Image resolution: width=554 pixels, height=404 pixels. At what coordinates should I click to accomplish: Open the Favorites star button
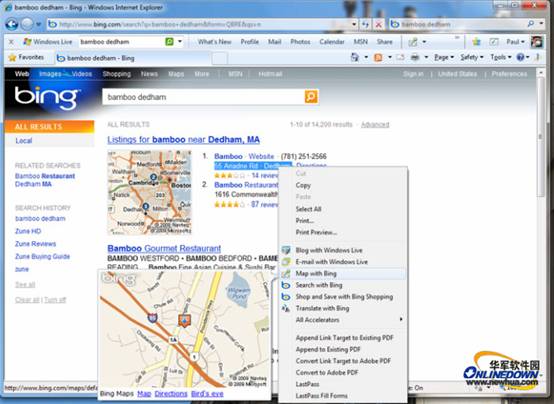click(x=26, y=57)
